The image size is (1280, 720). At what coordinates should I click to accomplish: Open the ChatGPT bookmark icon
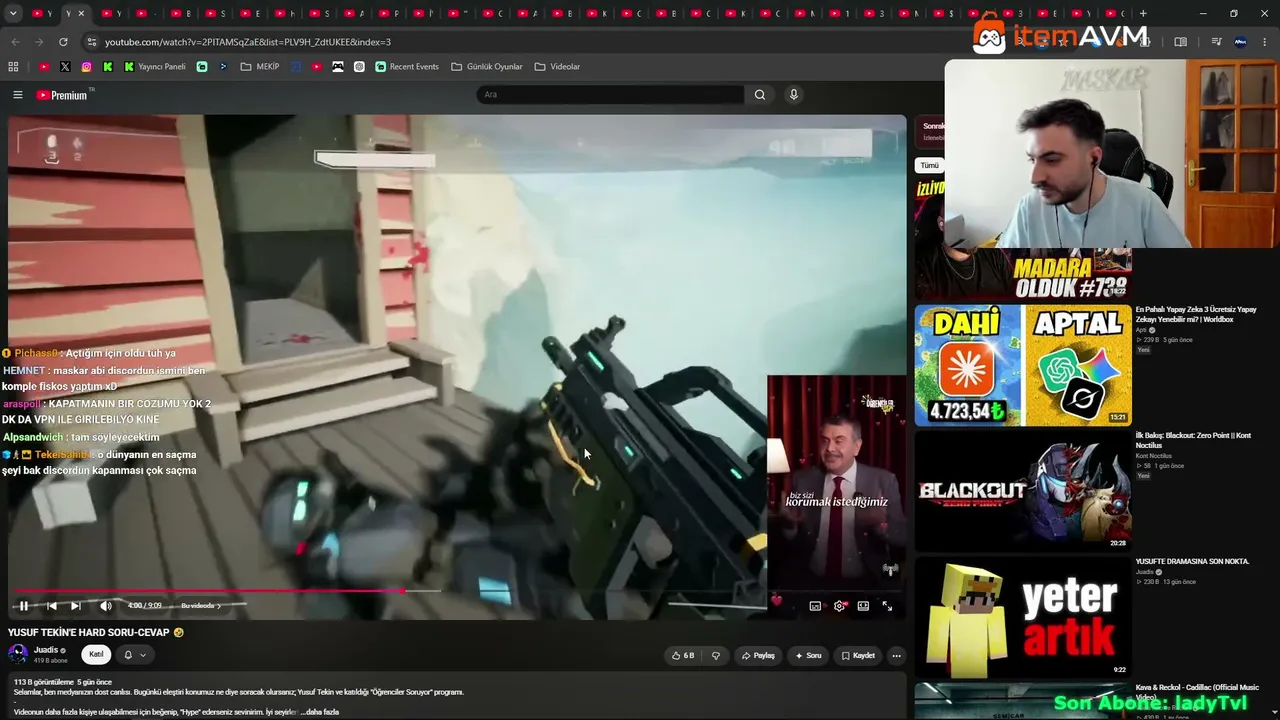tap(359, 67)
